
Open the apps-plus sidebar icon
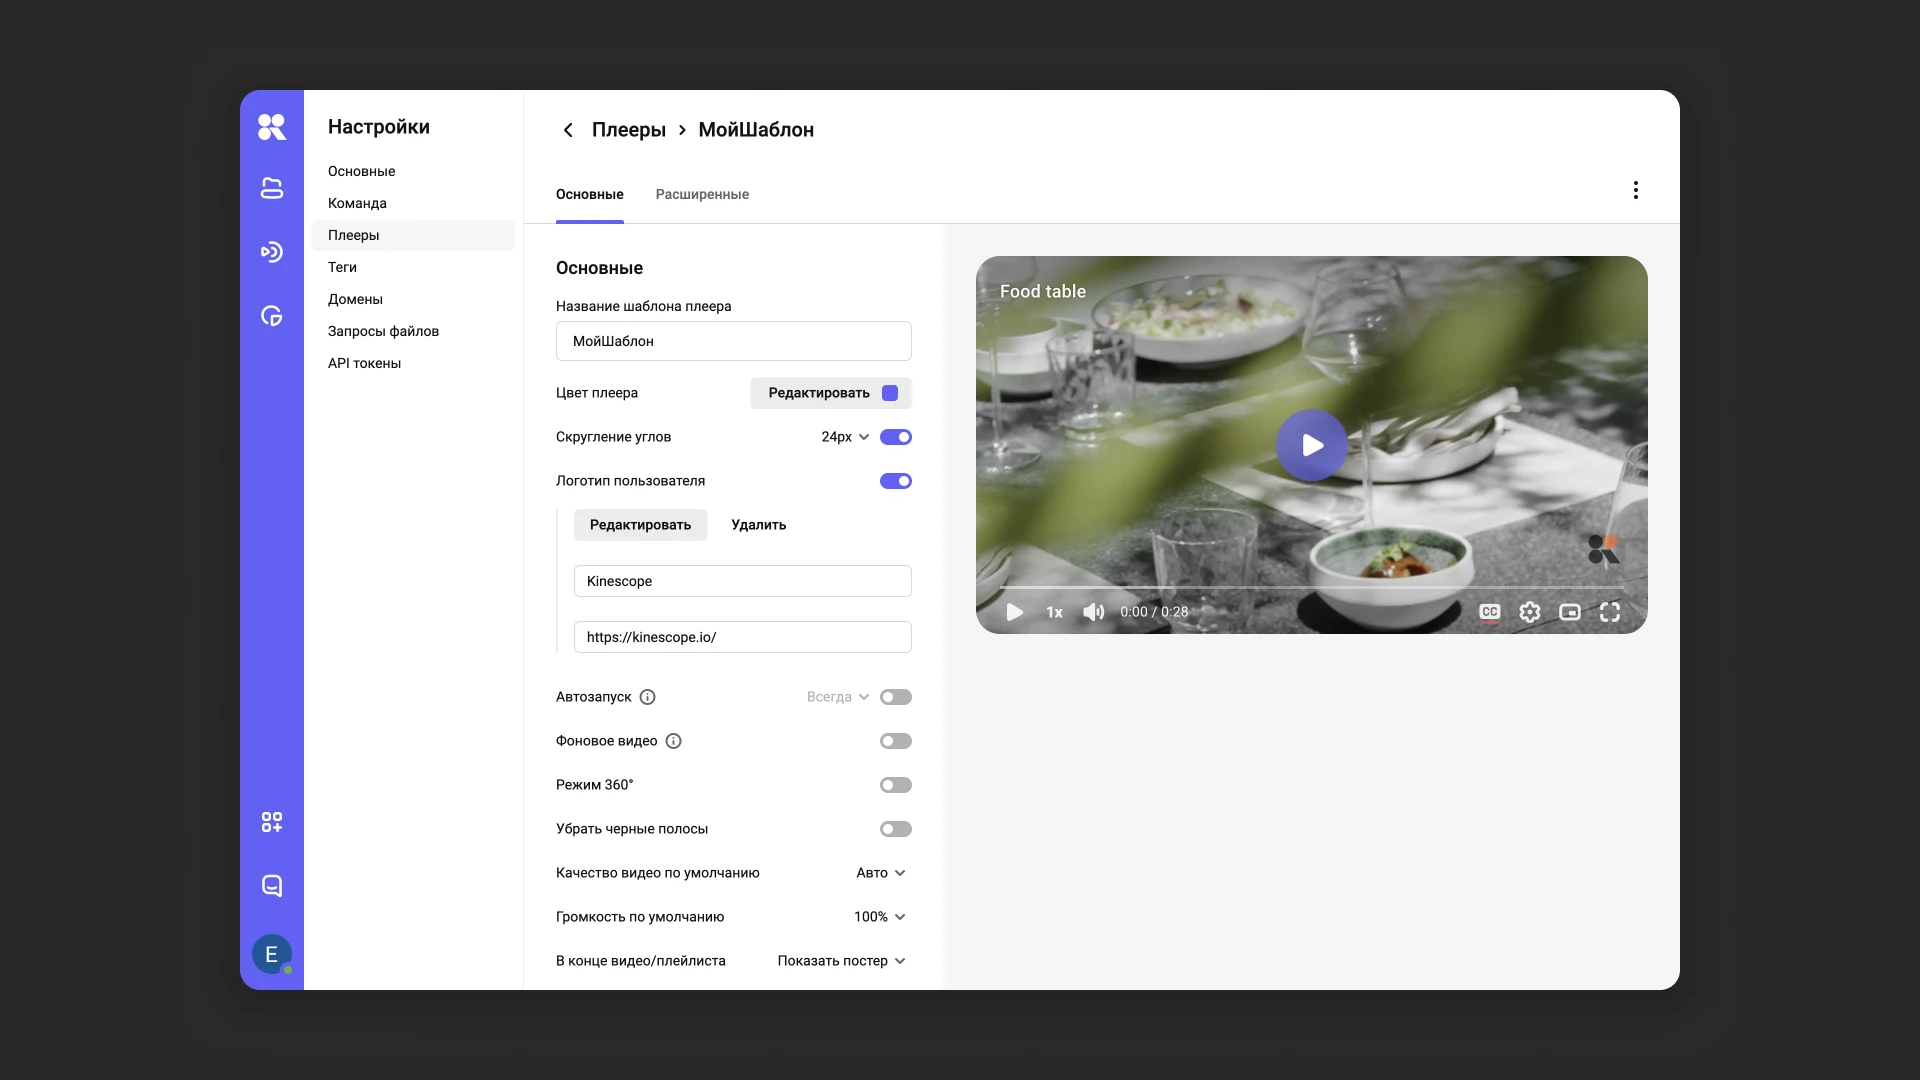click(x=272, y=822)
